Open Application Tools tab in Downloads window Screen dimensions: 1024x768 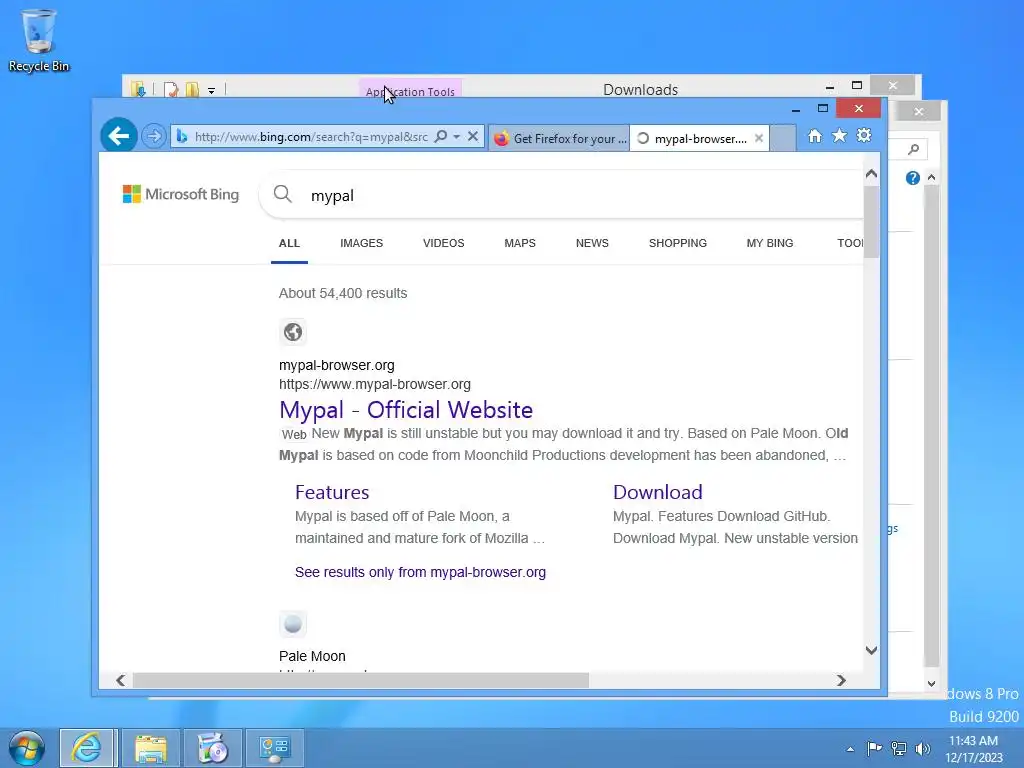[x=410, y=89]
